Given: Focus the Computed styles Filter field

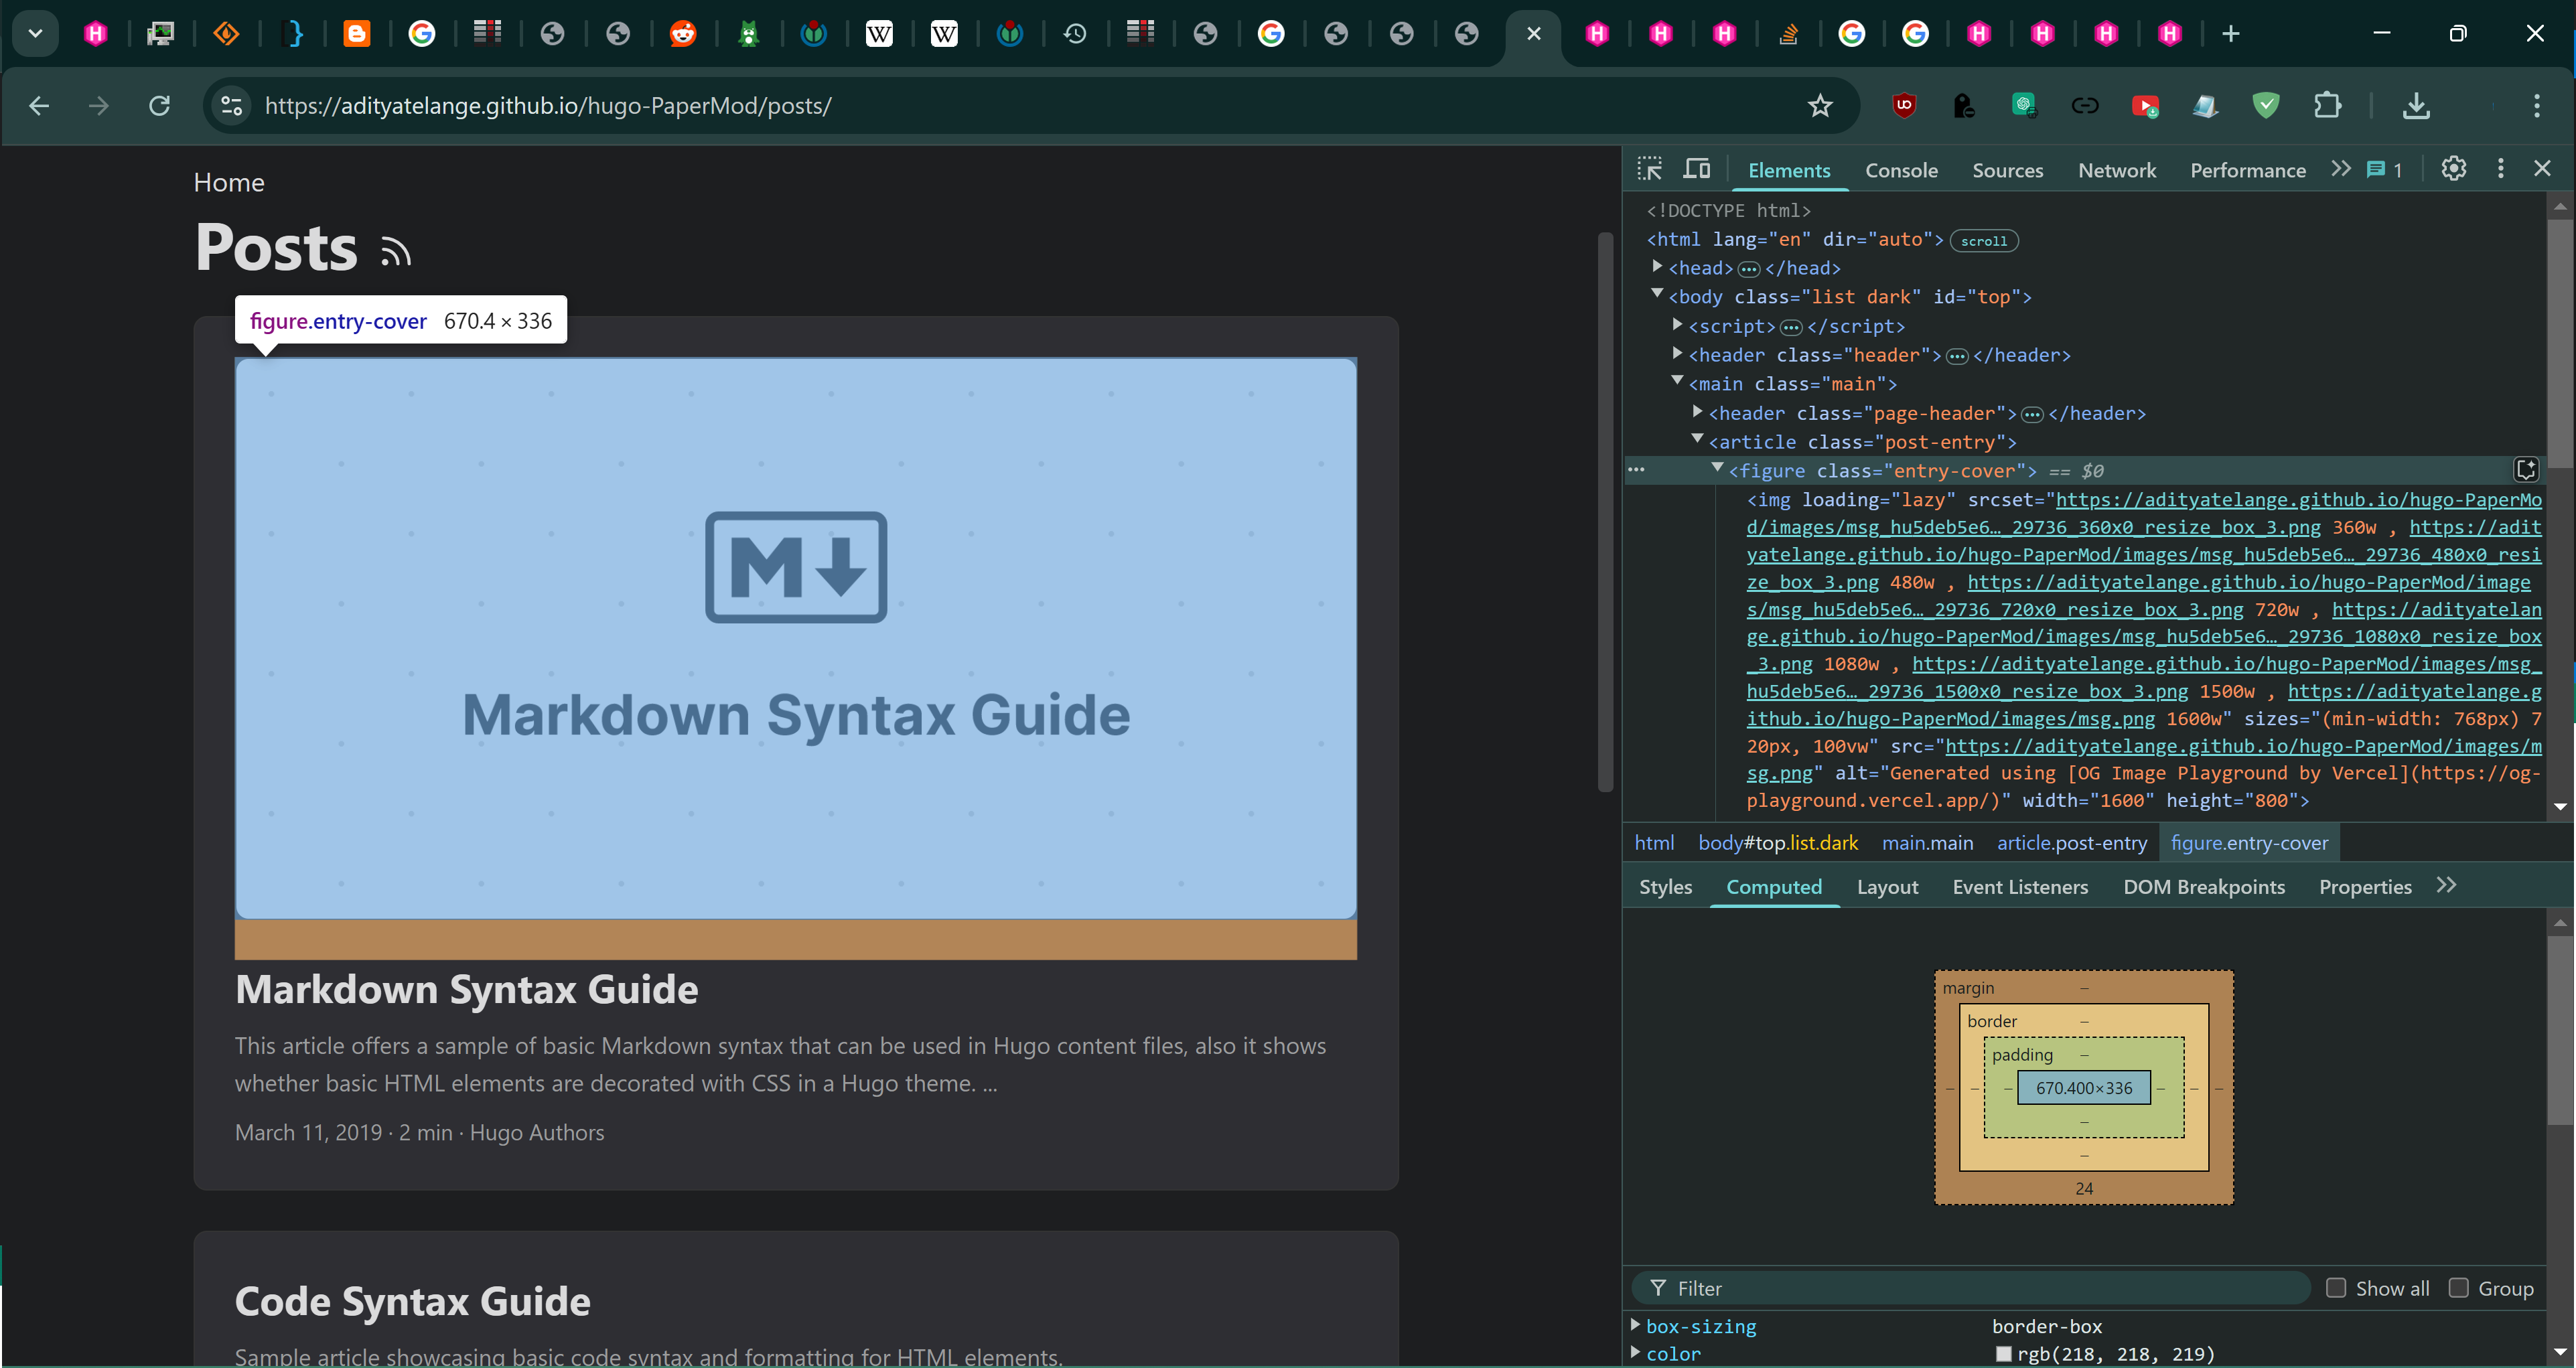Looking at the screenshot, I should click(1970, 1288).
